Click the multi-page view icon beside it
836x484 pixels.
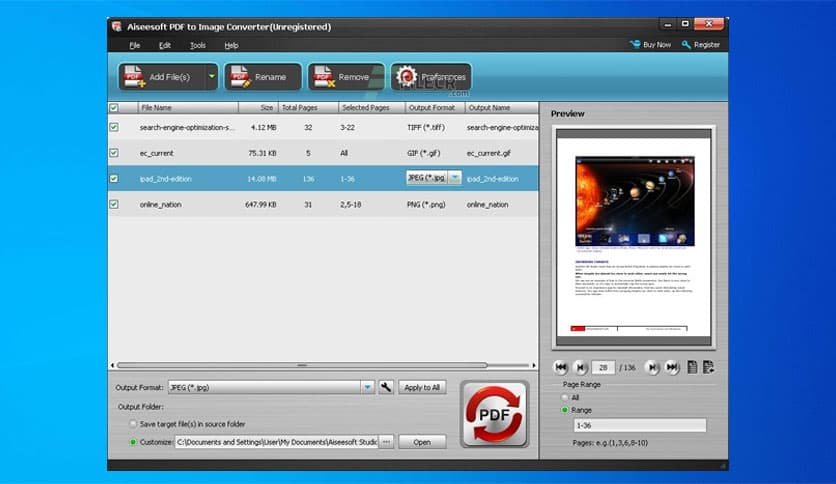coord(708,367)
